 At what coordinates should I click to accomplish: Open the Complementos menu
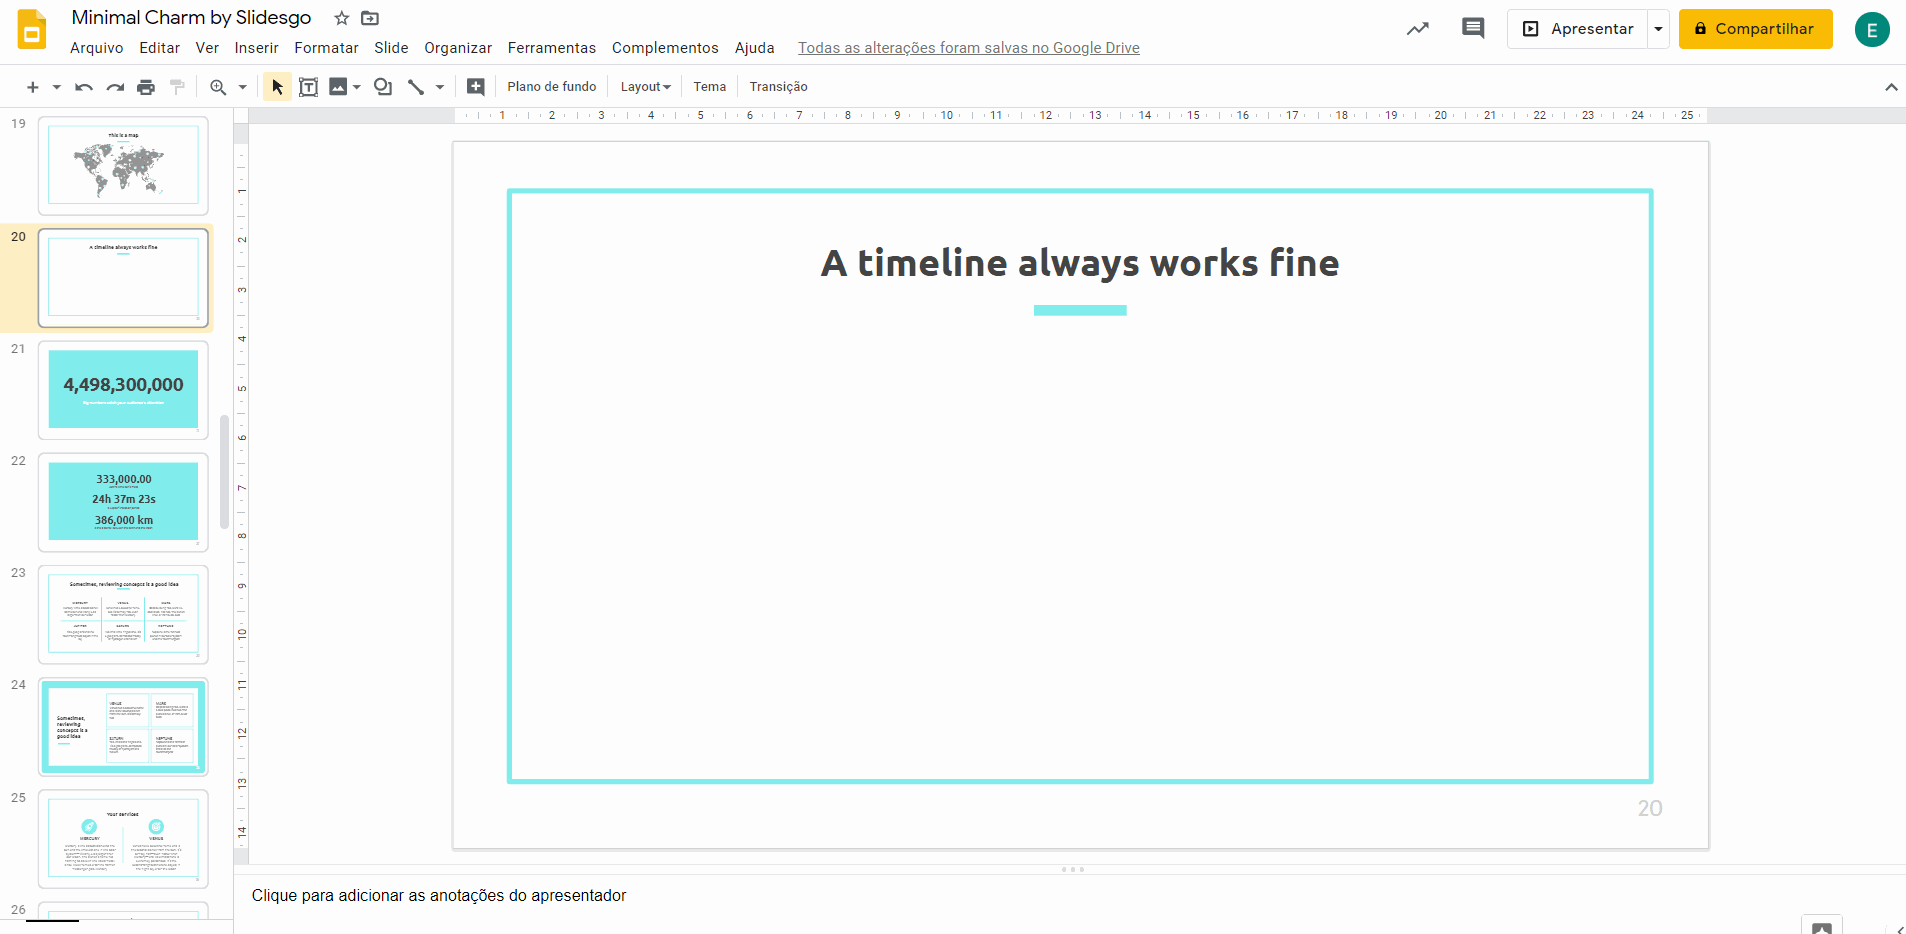click(665, 48)
